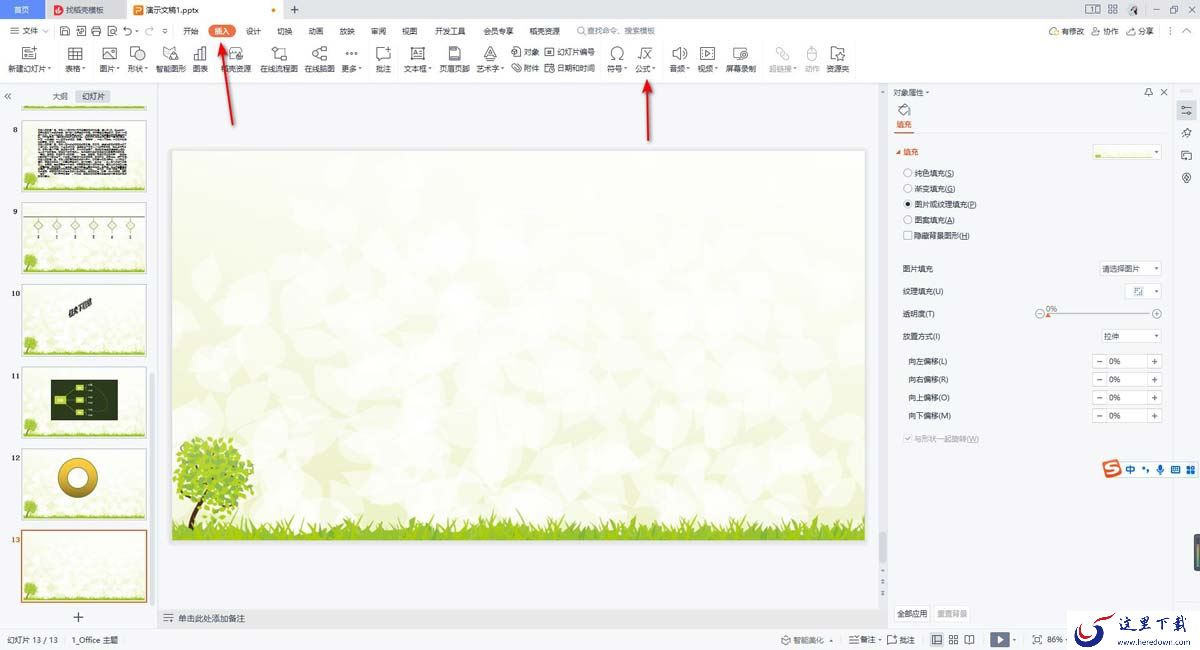Open the 请选择图片 picture fill dropdown
This screenshot has width=1200, height=650.
[x=1130, y=269]
